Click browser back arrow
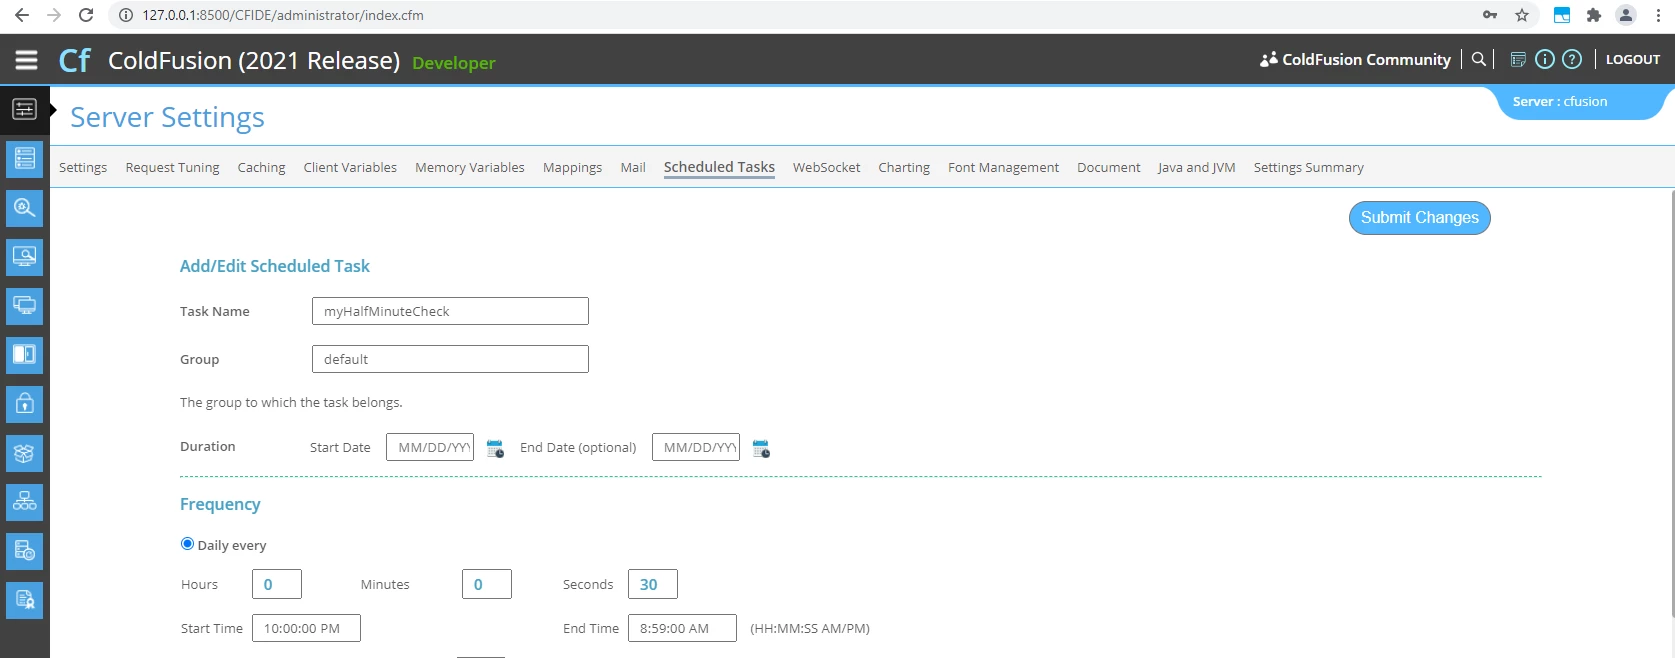Image resolution: width=1675 pixels, height=658 pixels. (22, 15)
